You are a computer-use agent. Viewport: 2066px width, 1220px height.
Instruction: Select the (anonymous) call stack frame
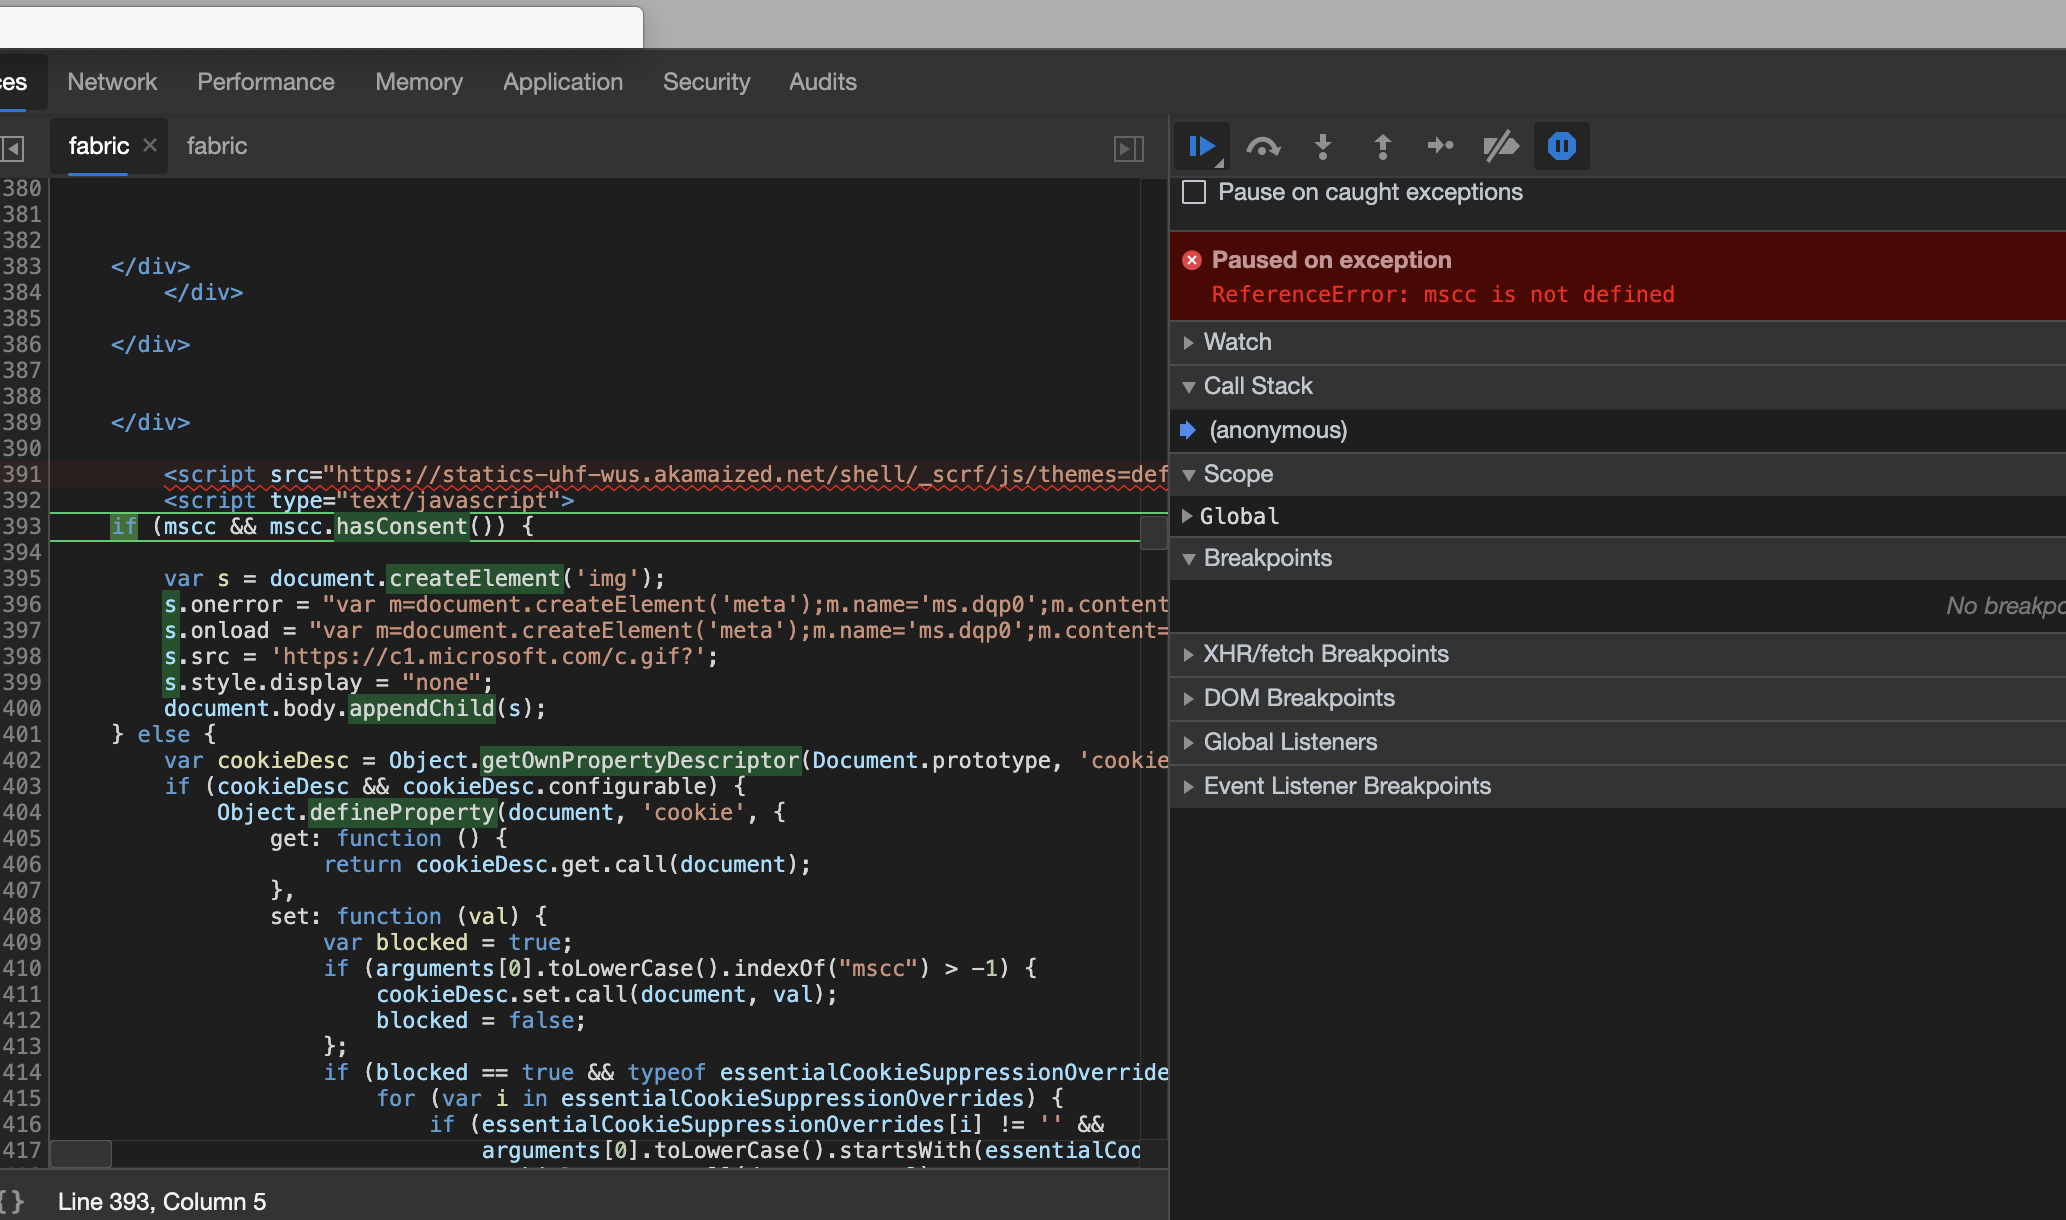click(1278, 430)
